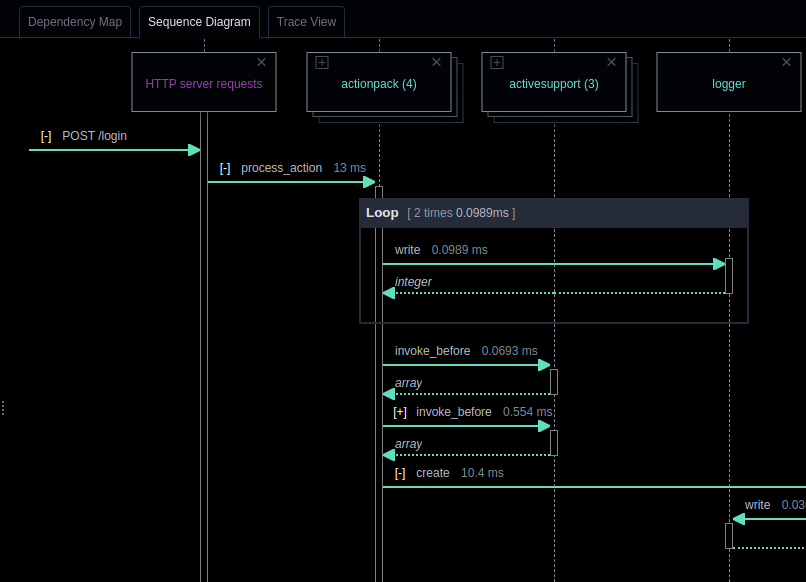
Task: Collapse the POST /login call
Action: 46,136
